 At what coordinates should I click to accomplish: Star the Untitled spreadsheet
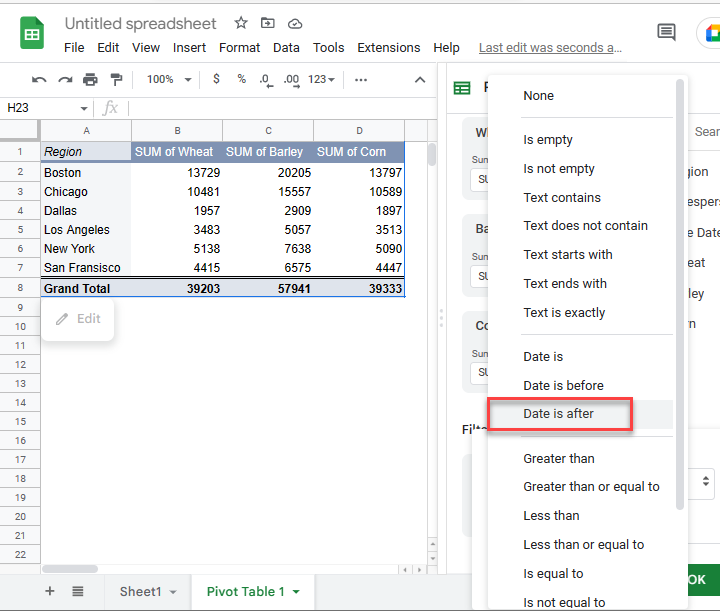[241, 23]
